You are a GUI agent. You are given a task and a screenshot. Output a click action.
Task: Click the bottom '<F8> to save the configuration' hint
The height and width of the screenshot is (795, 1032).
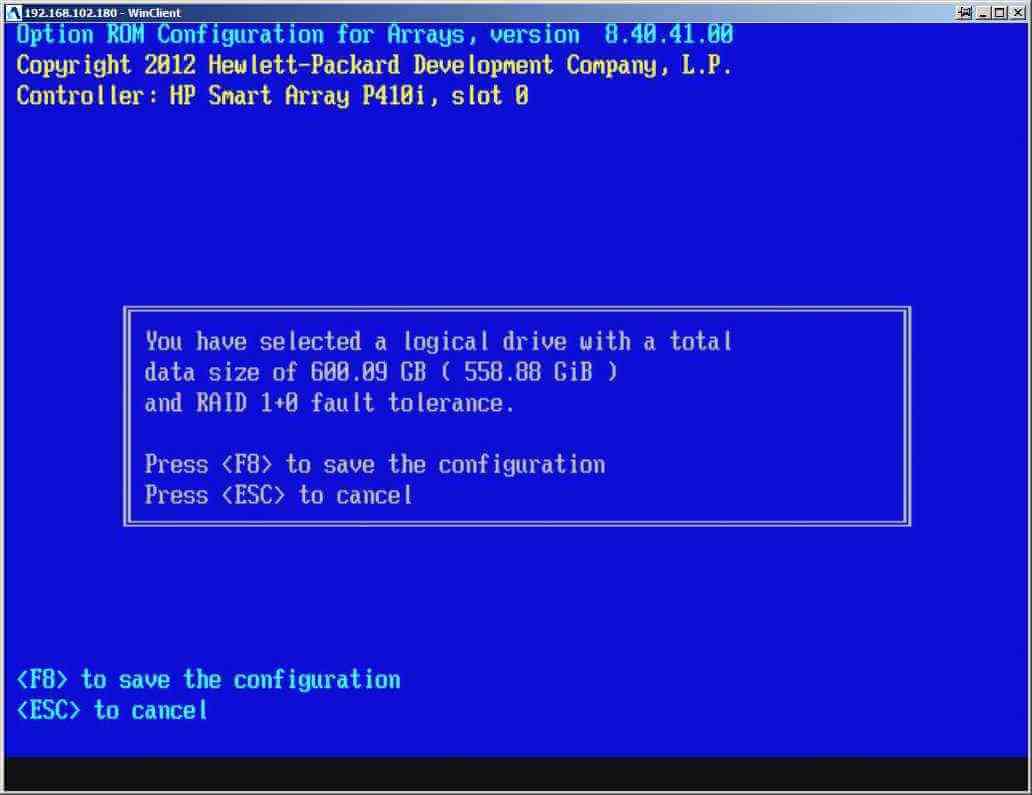tap(208, 680)
